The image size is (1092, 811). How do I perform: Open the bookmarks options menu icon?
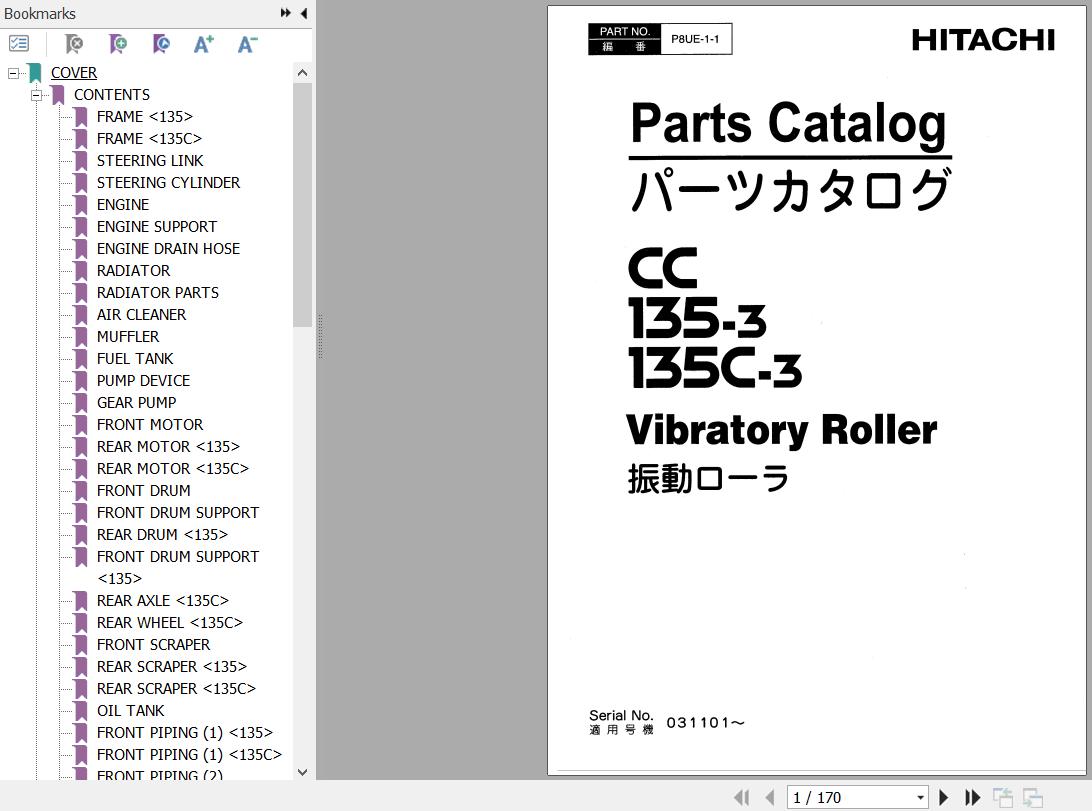click(19, 44)
